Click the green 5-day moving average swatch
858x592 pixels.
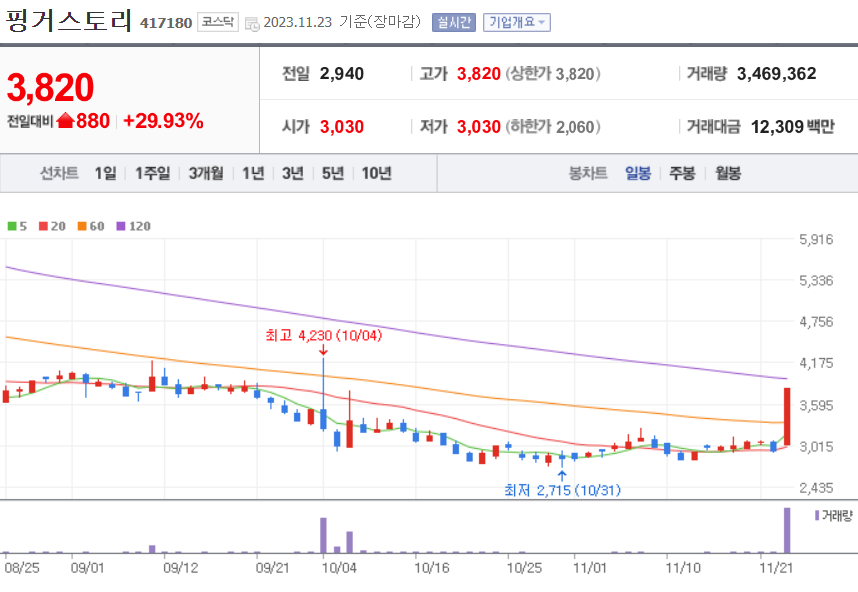pyautogui.click(x=12, y=226)
